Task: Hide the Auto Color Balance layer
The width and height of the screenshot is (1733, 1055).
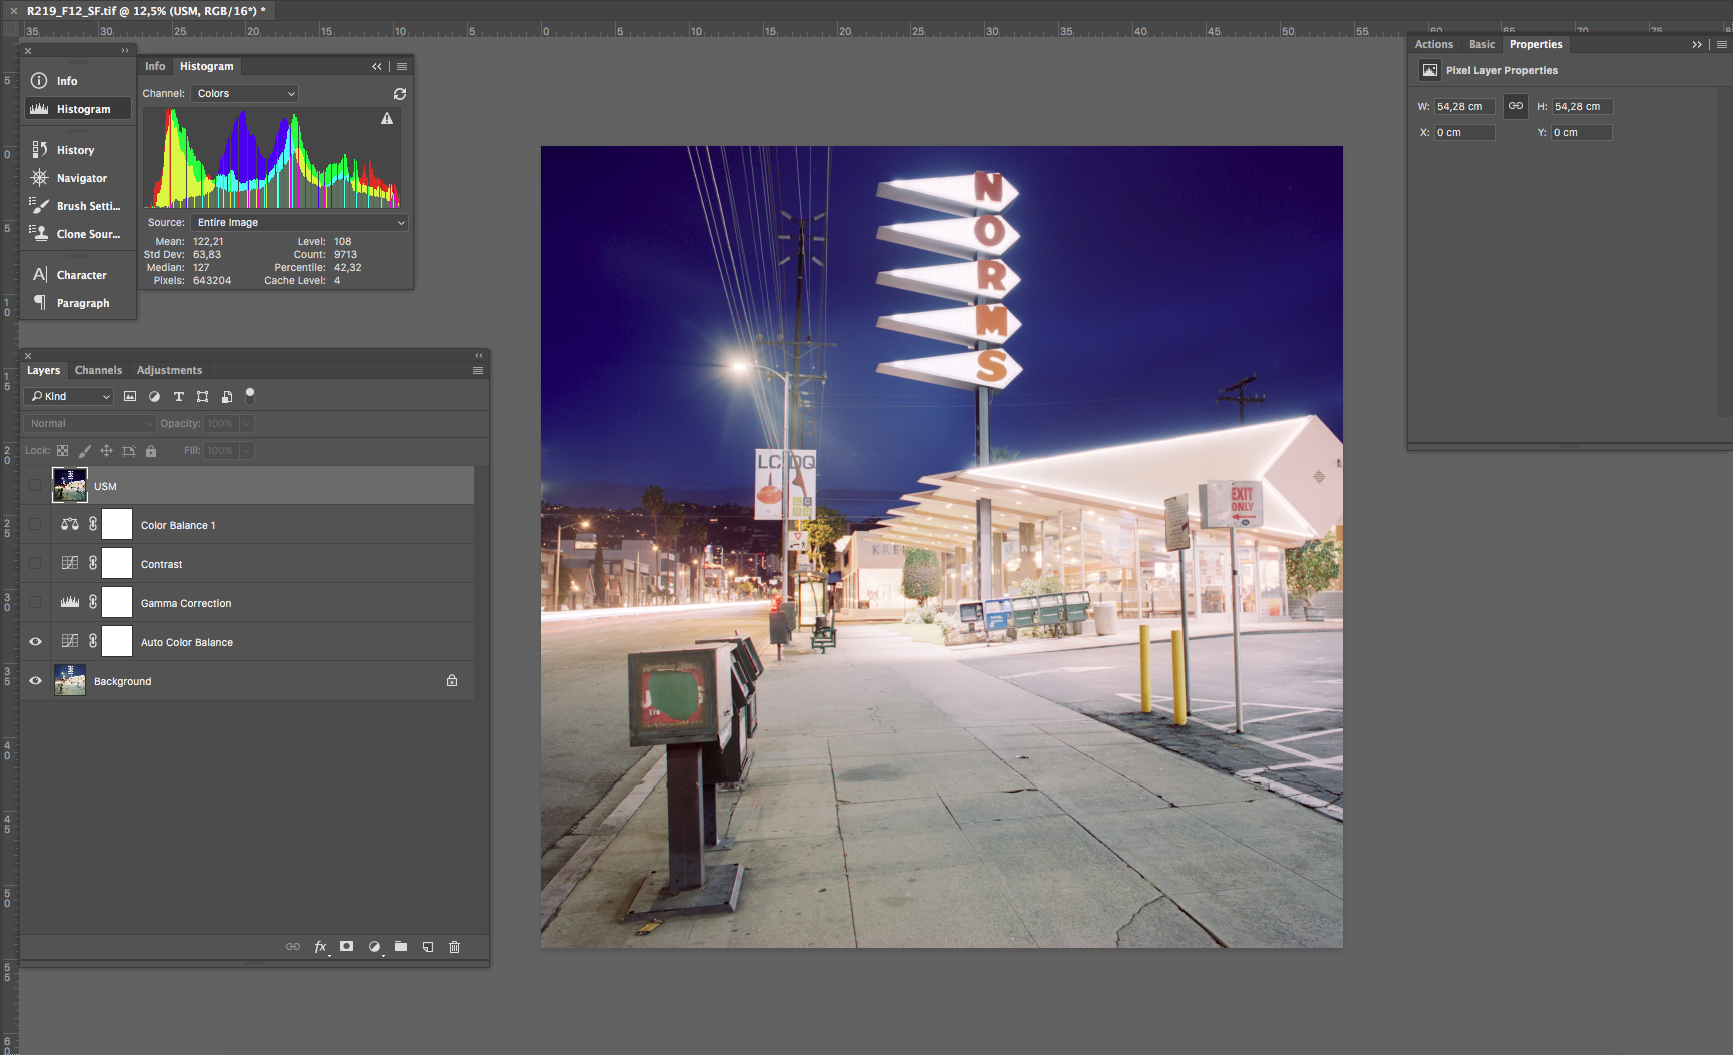Action: coord(36,642)
